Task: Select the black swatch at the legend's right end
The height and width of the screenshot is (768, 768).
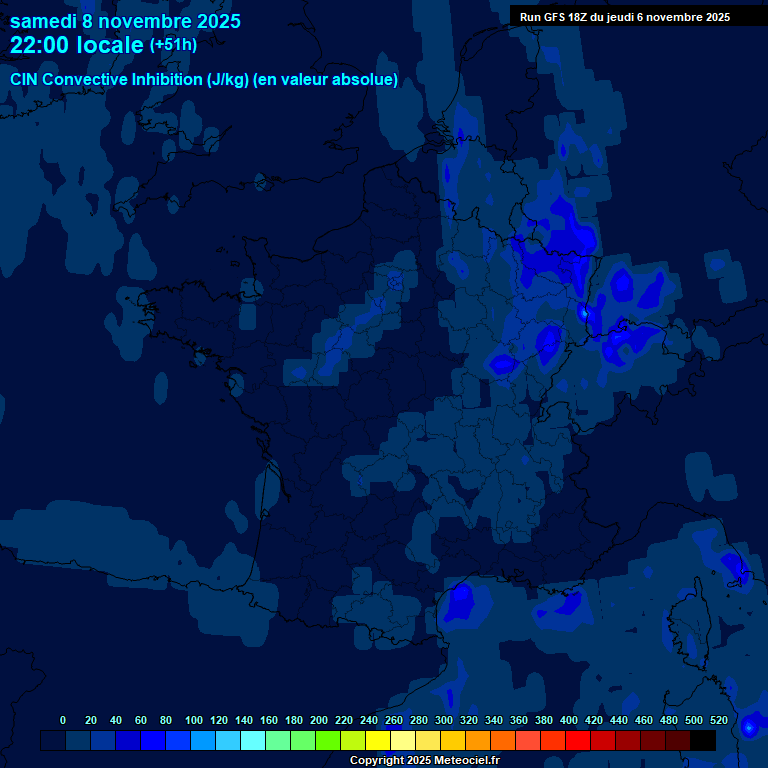Action: point(702,741)
